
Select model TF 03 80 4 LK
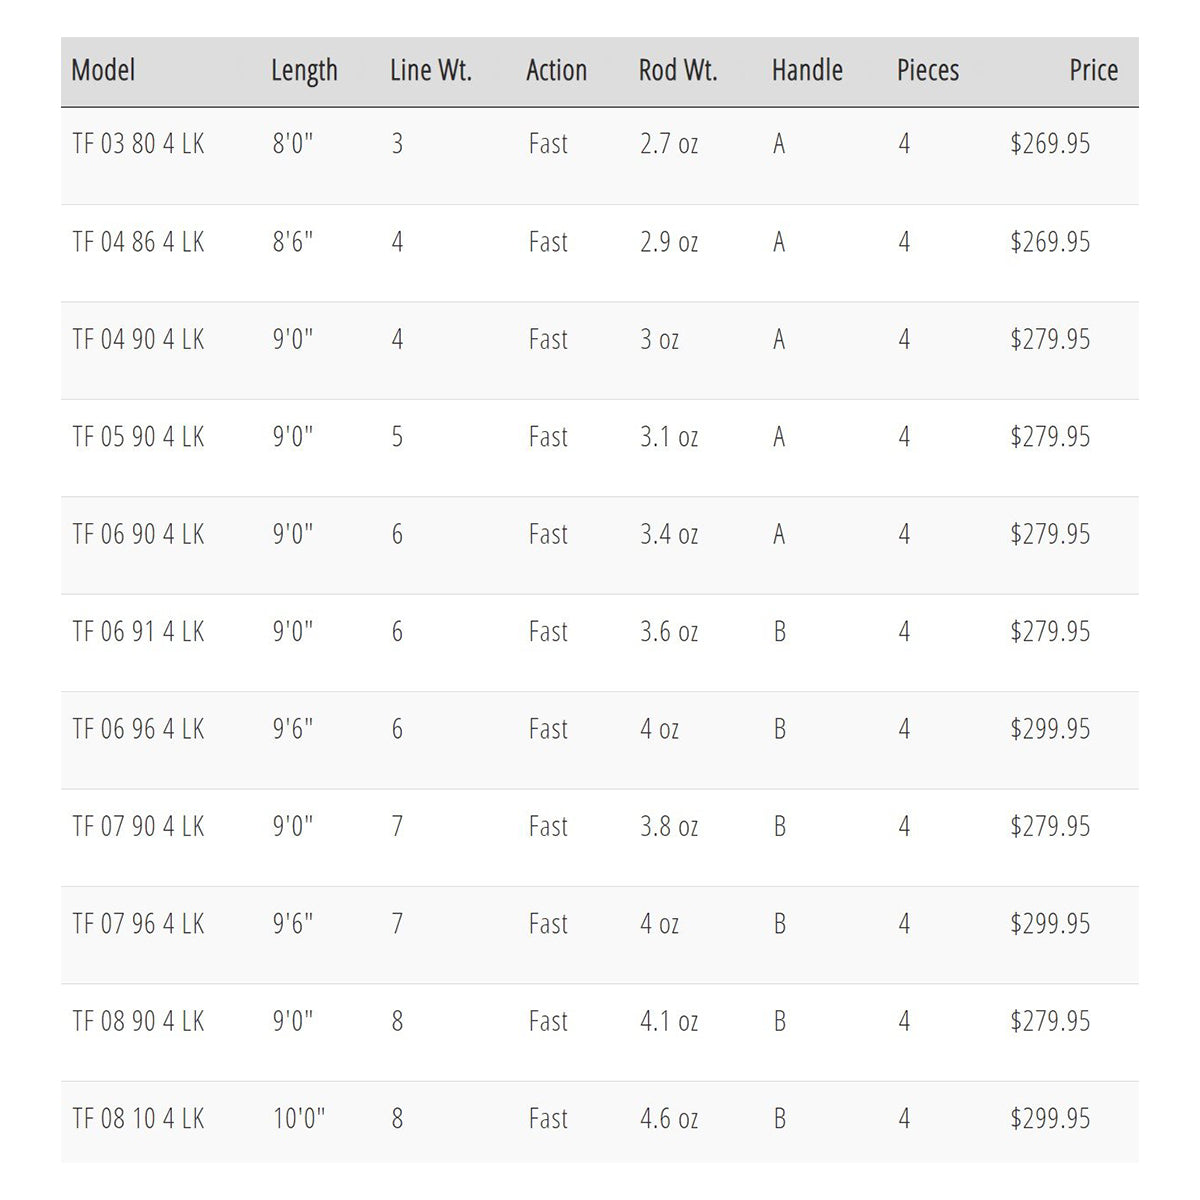138,144
